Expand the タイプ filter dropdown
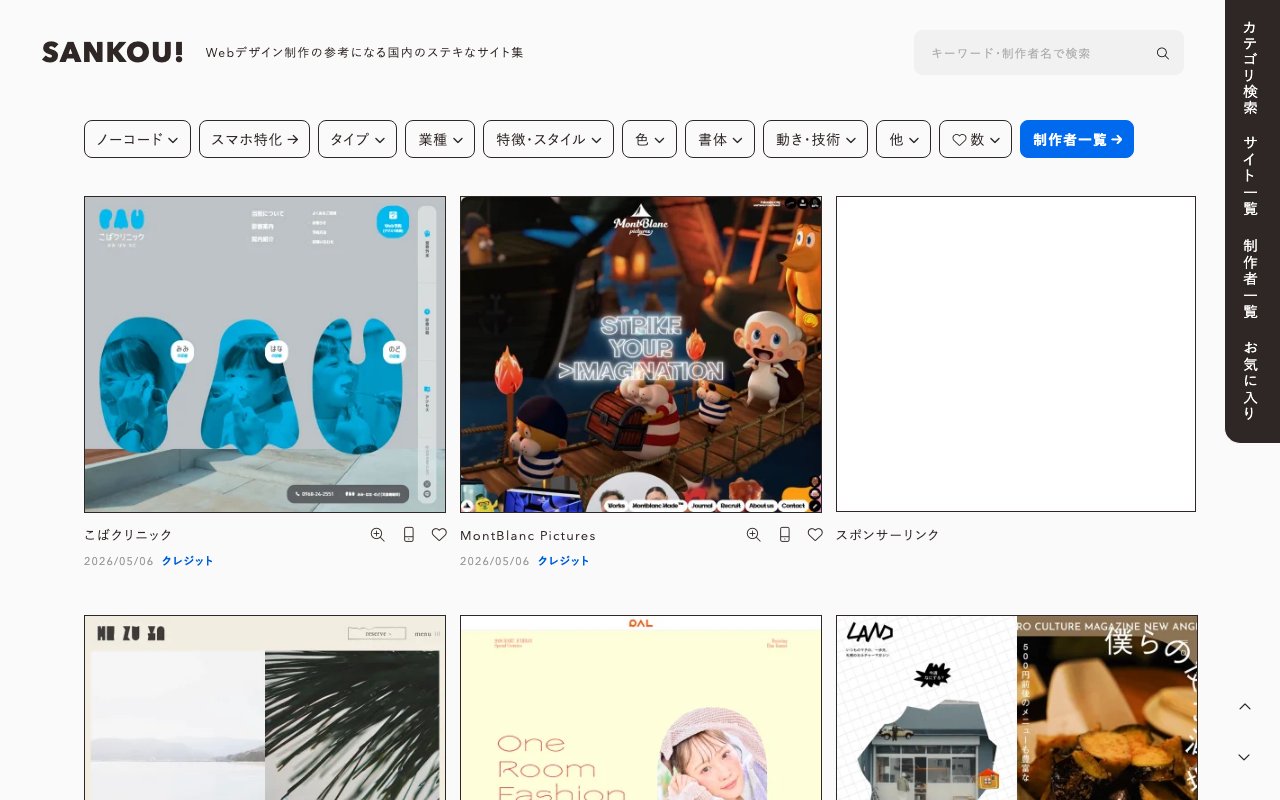 coord(357,139)
